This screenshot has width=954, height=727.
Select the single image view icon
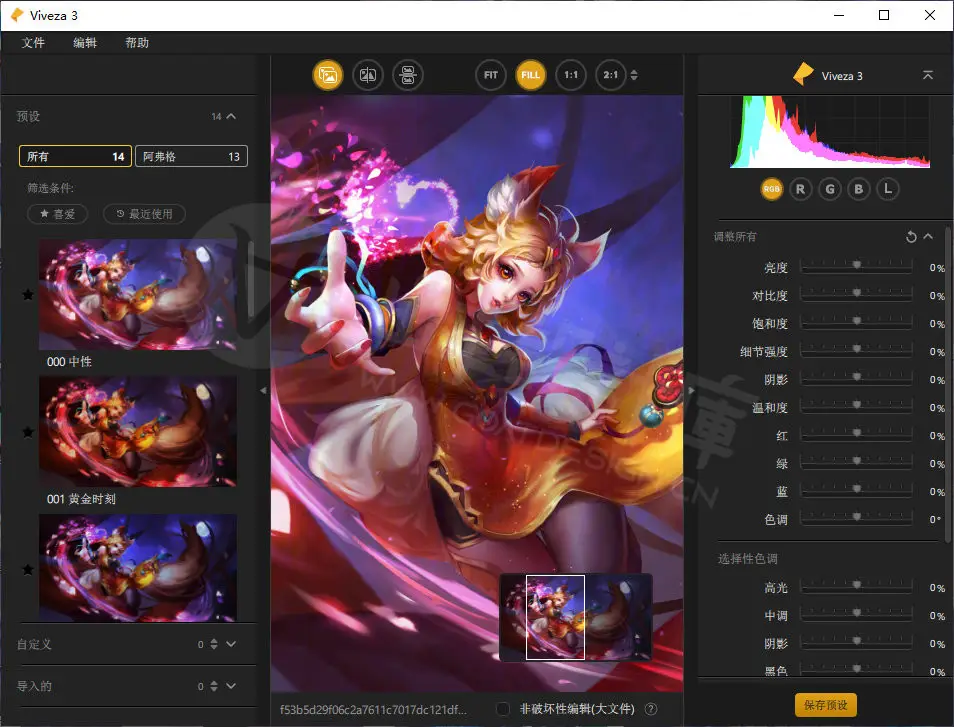coord(328,75)
